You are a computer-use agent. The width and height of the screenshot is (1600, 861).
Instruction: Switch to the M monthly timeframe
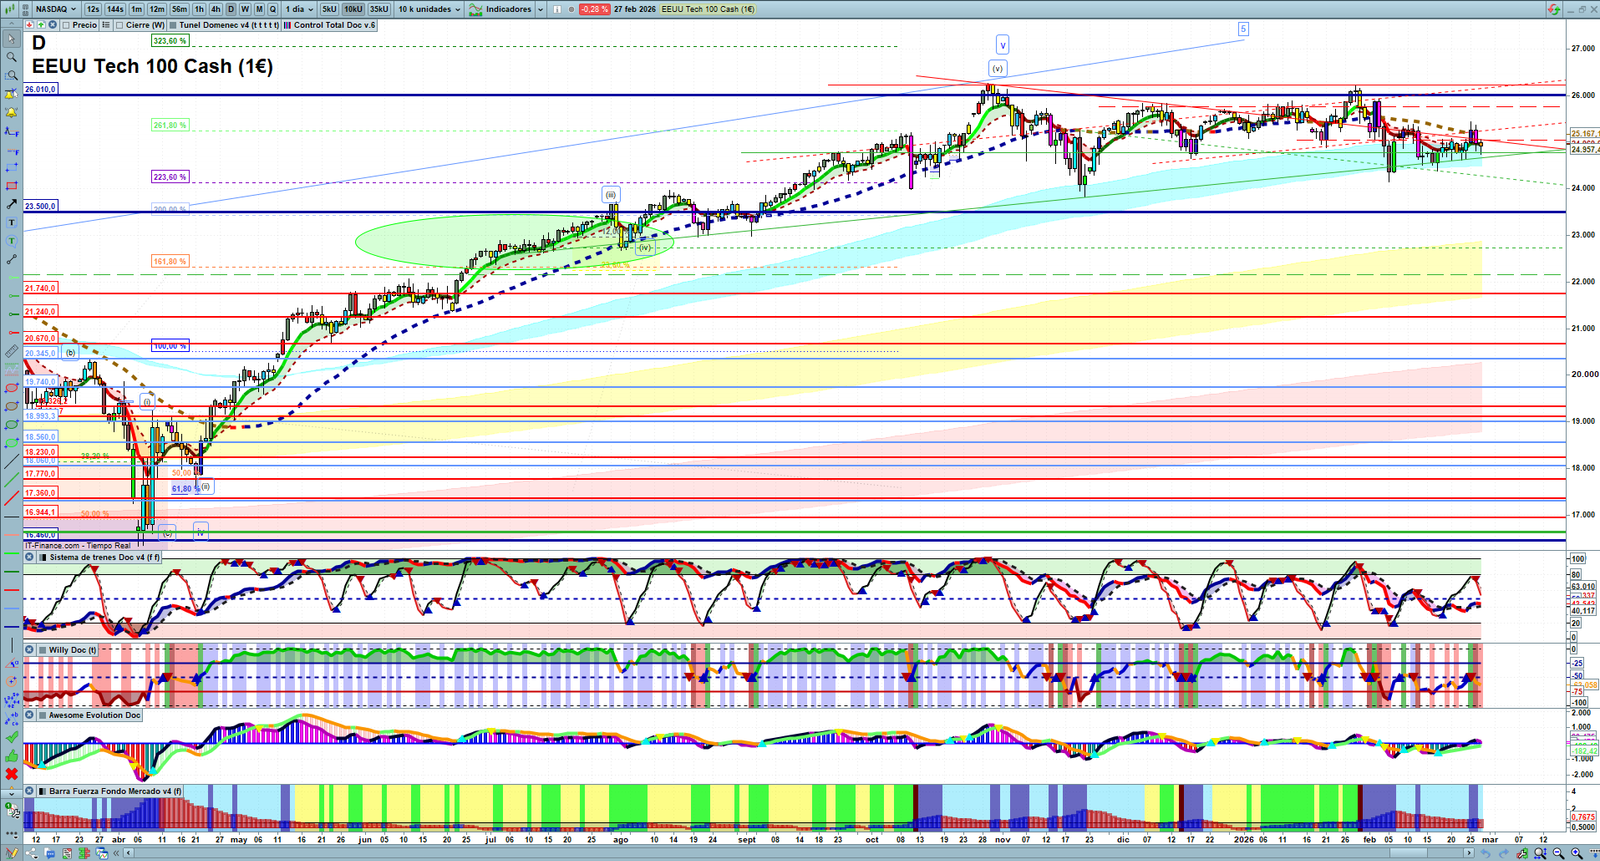coord(259,9)
